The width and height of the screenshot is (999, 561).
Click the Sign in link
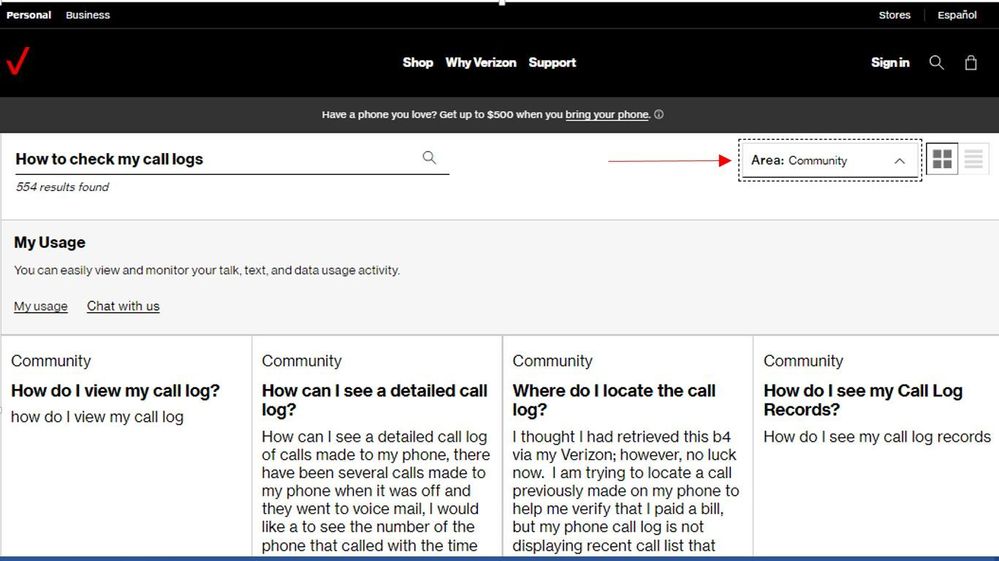coord(890,62)
